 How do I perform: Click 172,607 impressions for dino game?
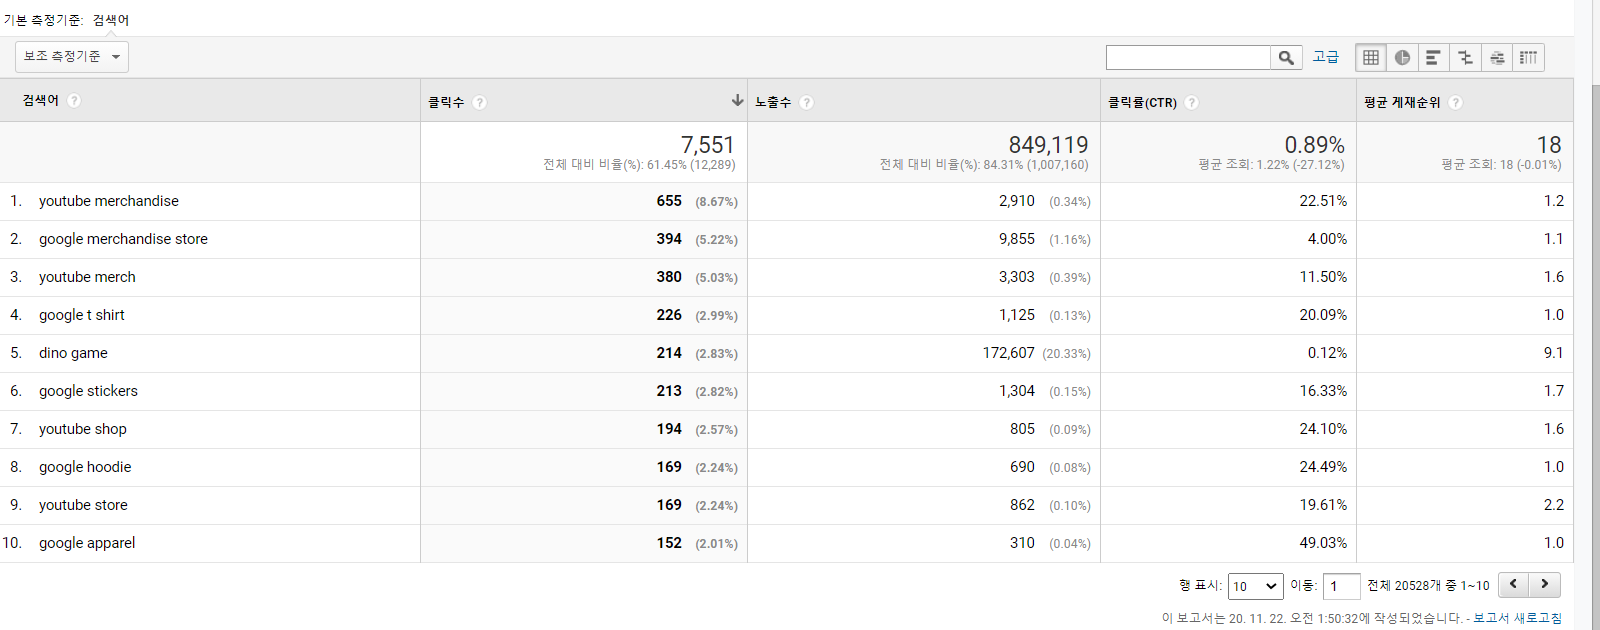click(1009, 353)
